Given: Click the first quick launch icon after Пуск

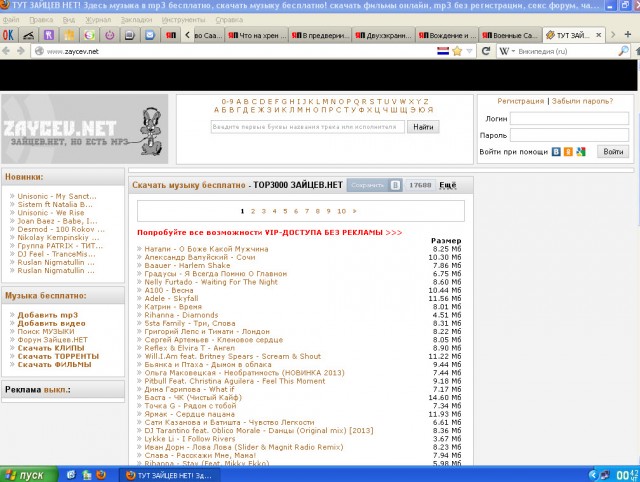Looking at the screenshot, I should coord(71,475).
